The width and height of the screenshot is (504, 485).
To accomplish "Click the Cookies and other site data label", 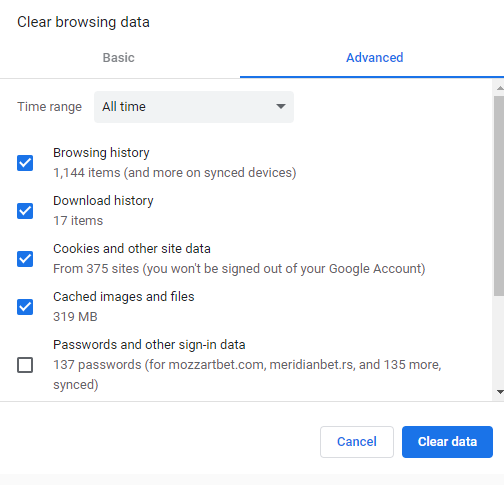I will [x=132, y=249].
